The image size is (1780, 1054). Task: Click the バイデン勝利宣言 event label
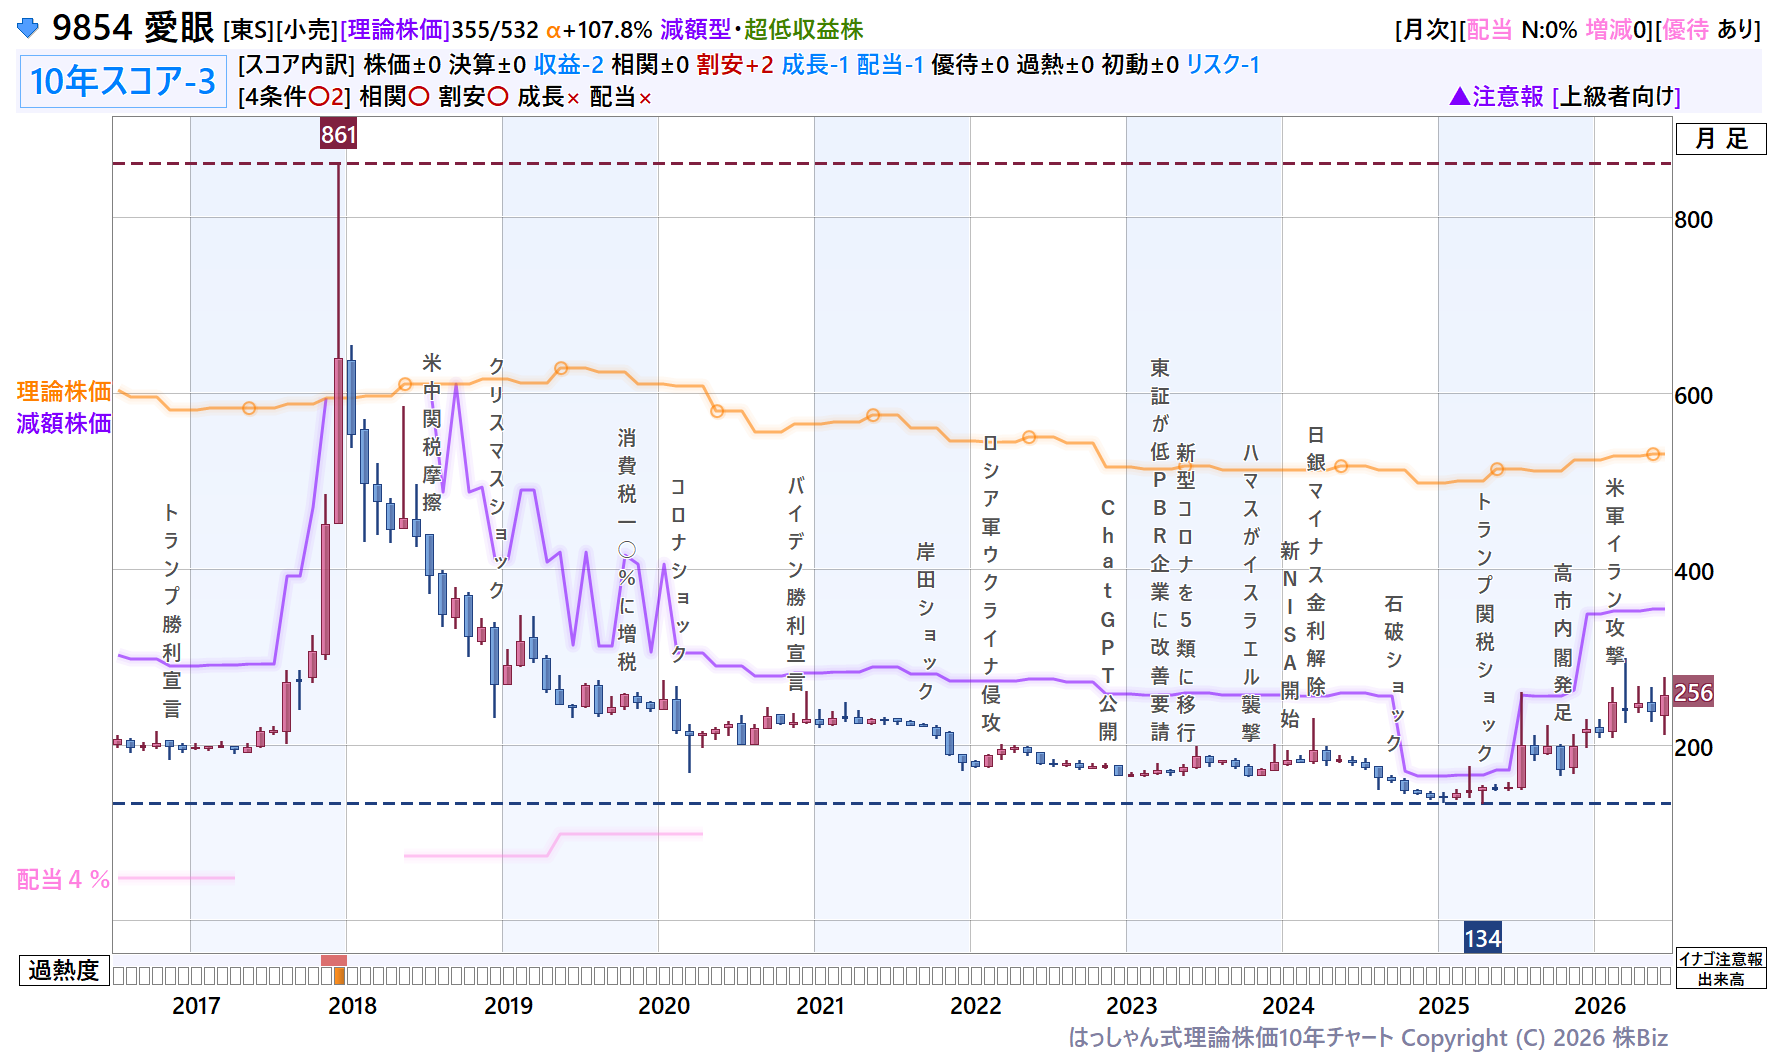795,583
